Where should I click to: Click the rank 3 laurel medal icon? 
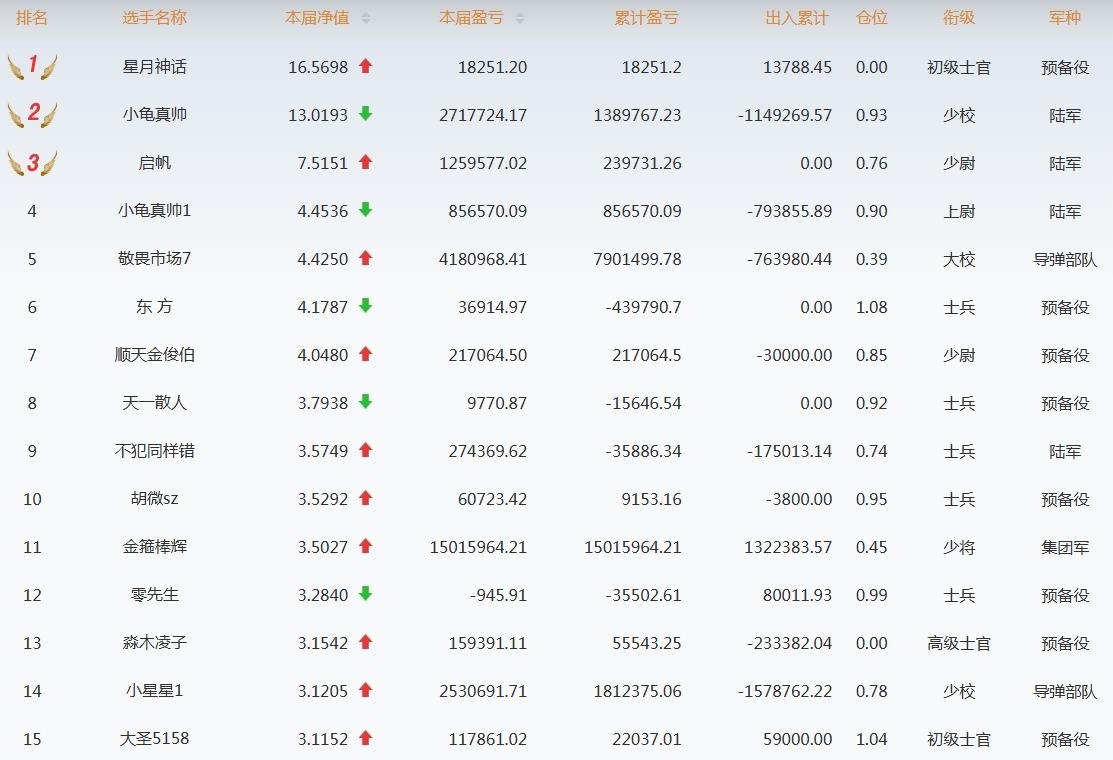(x=32, y=163)
